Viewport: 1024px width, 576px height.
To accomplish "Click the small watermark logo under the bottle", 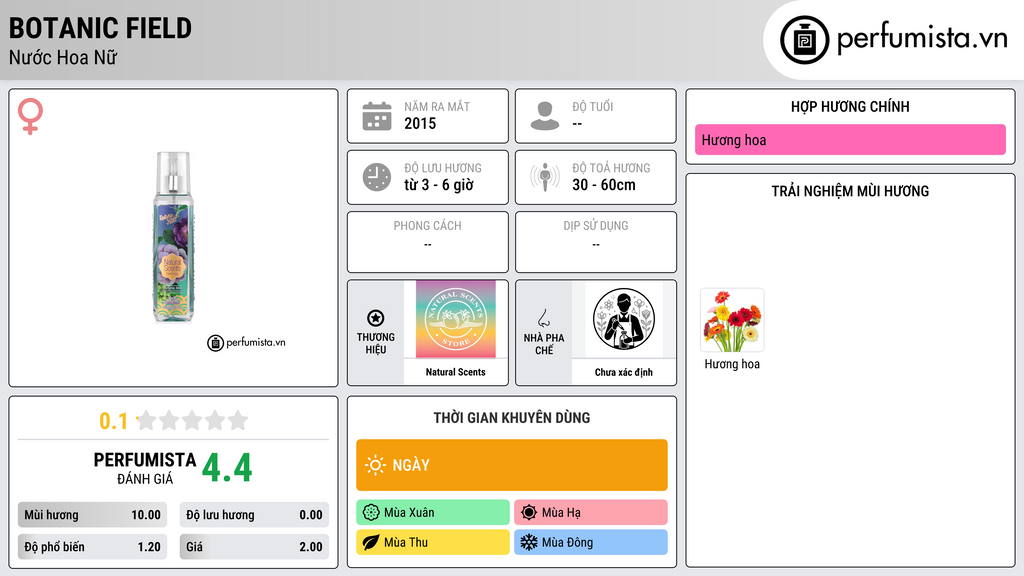I will pos(246,343).
